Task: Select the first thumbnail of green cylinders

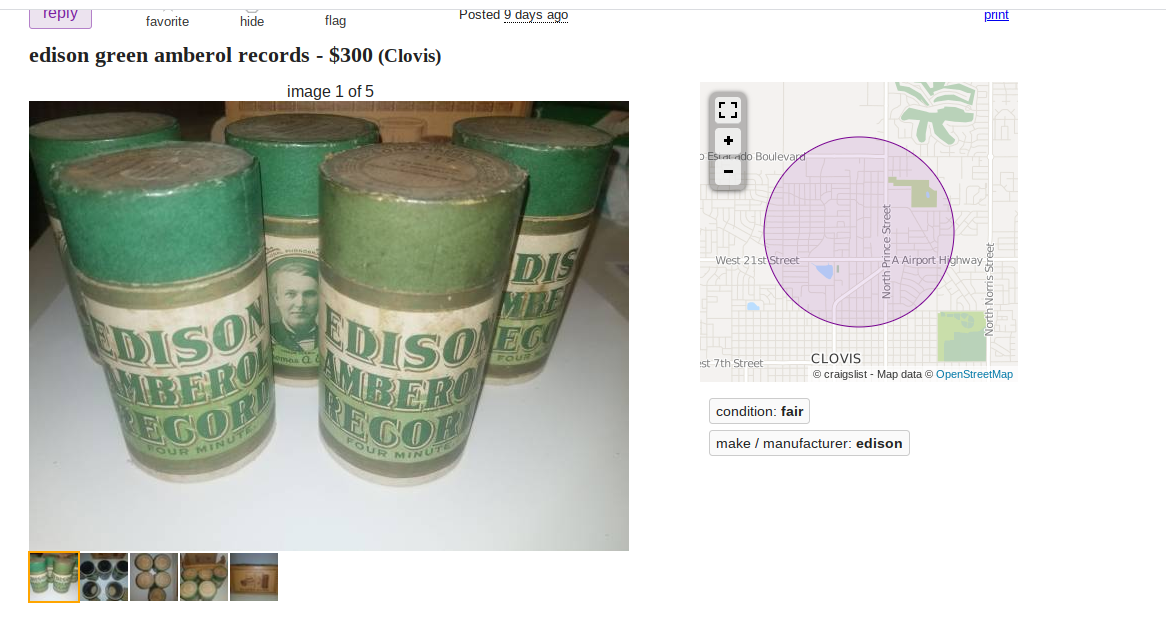Action: pyautogui.click(x=54, y=577)
